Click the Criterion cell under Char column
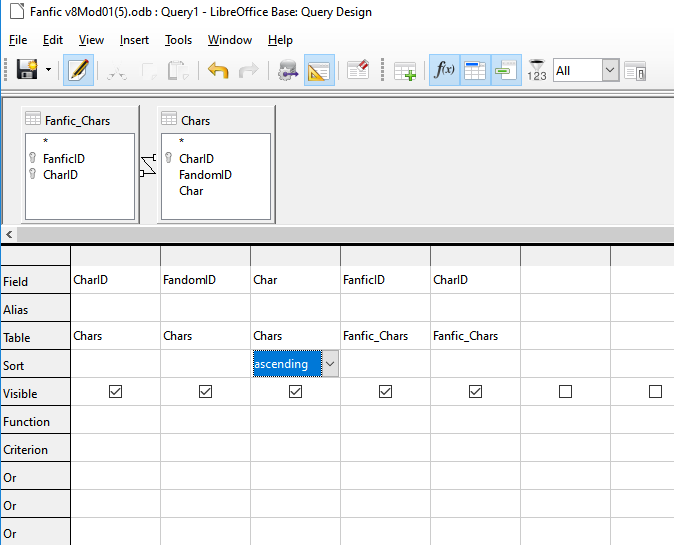Viewport: 674px width, 545px height. coord(295,450)
